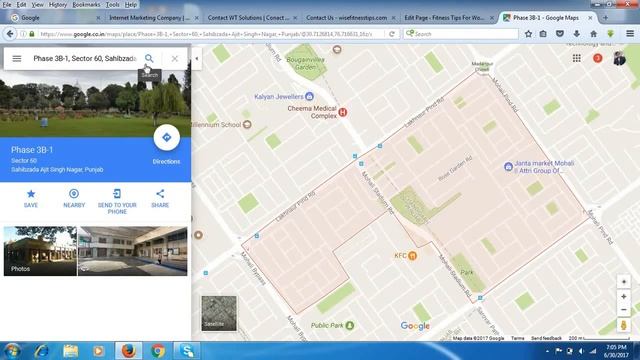Click the show my location button
Screen dimensions: 640x360
point(624,282)
